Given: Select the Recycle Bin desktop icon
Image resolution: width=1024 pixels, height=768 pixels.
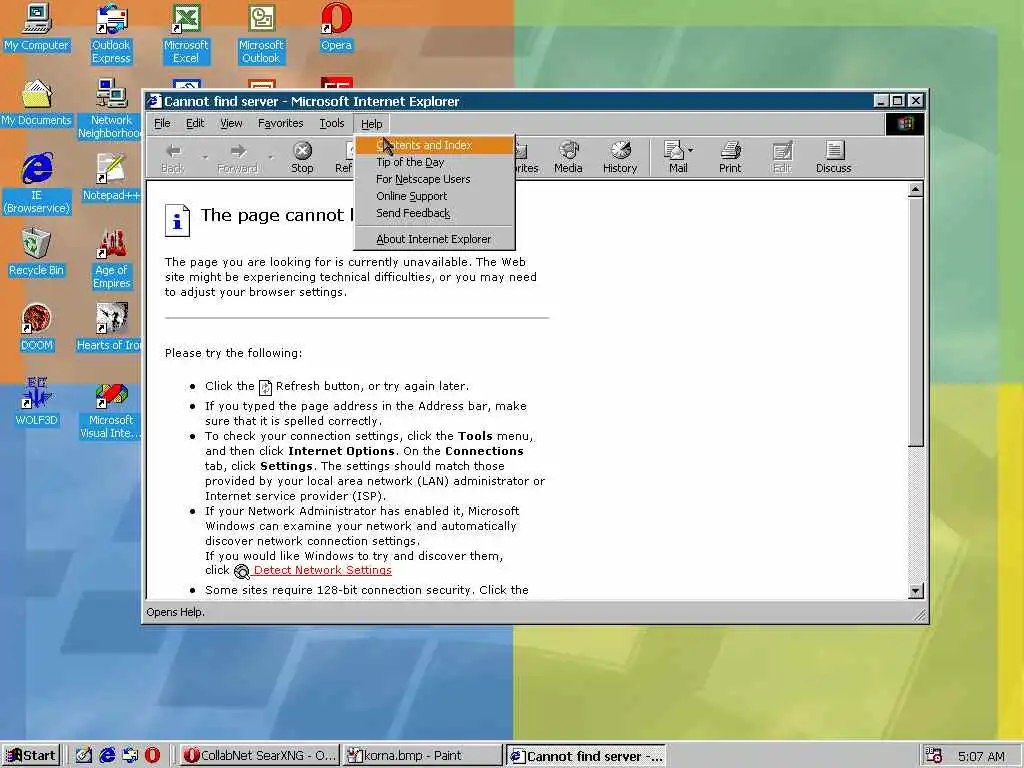Looking at the screenshot, I should pyautogui.click(x=36, y=253).
